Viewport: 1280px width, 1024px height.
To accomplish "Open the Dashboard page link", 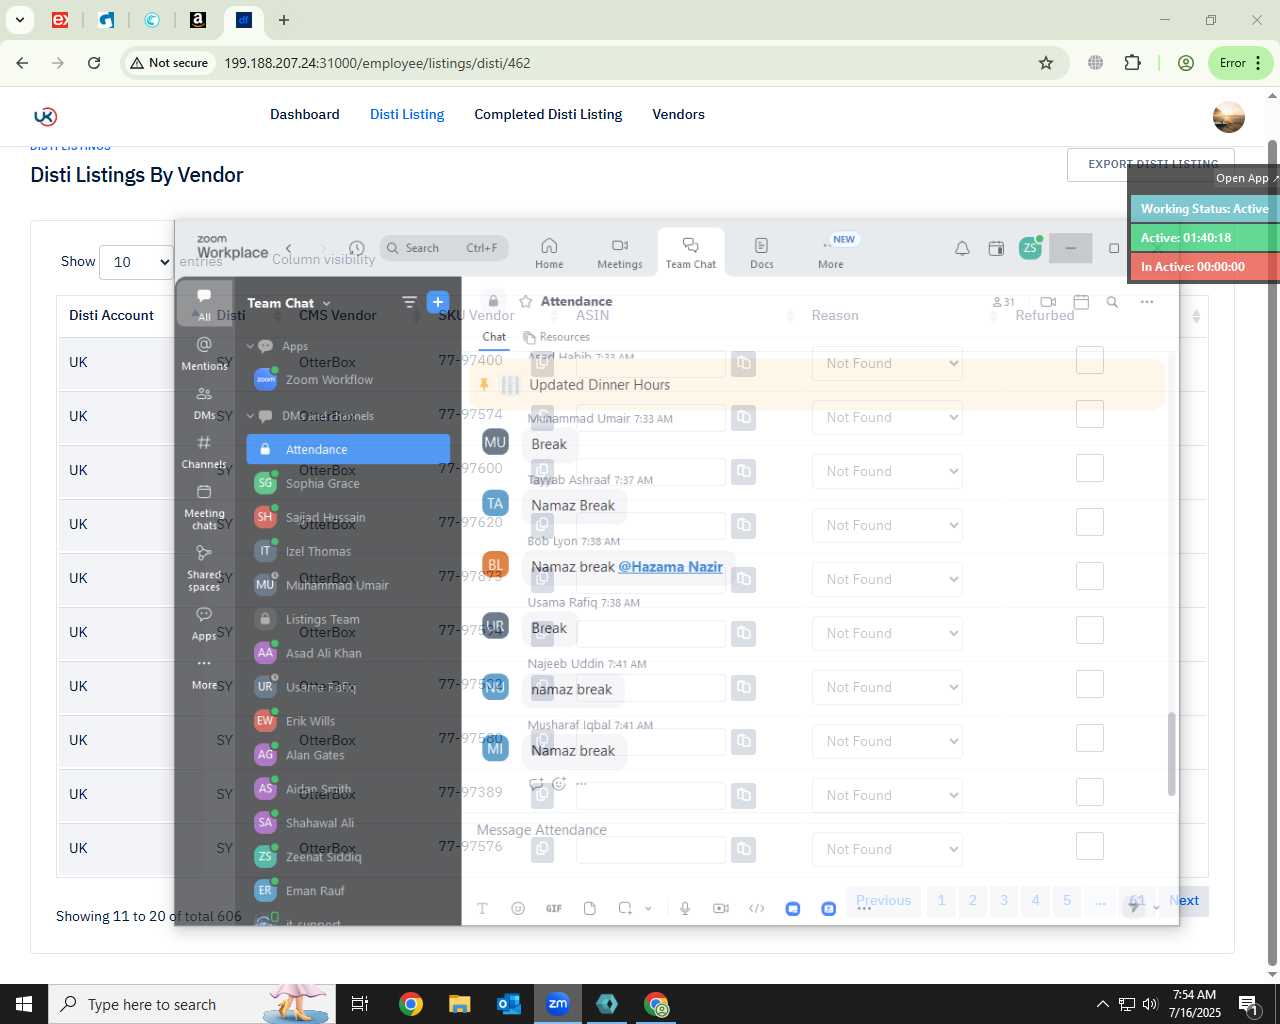I will coord(305,114).
